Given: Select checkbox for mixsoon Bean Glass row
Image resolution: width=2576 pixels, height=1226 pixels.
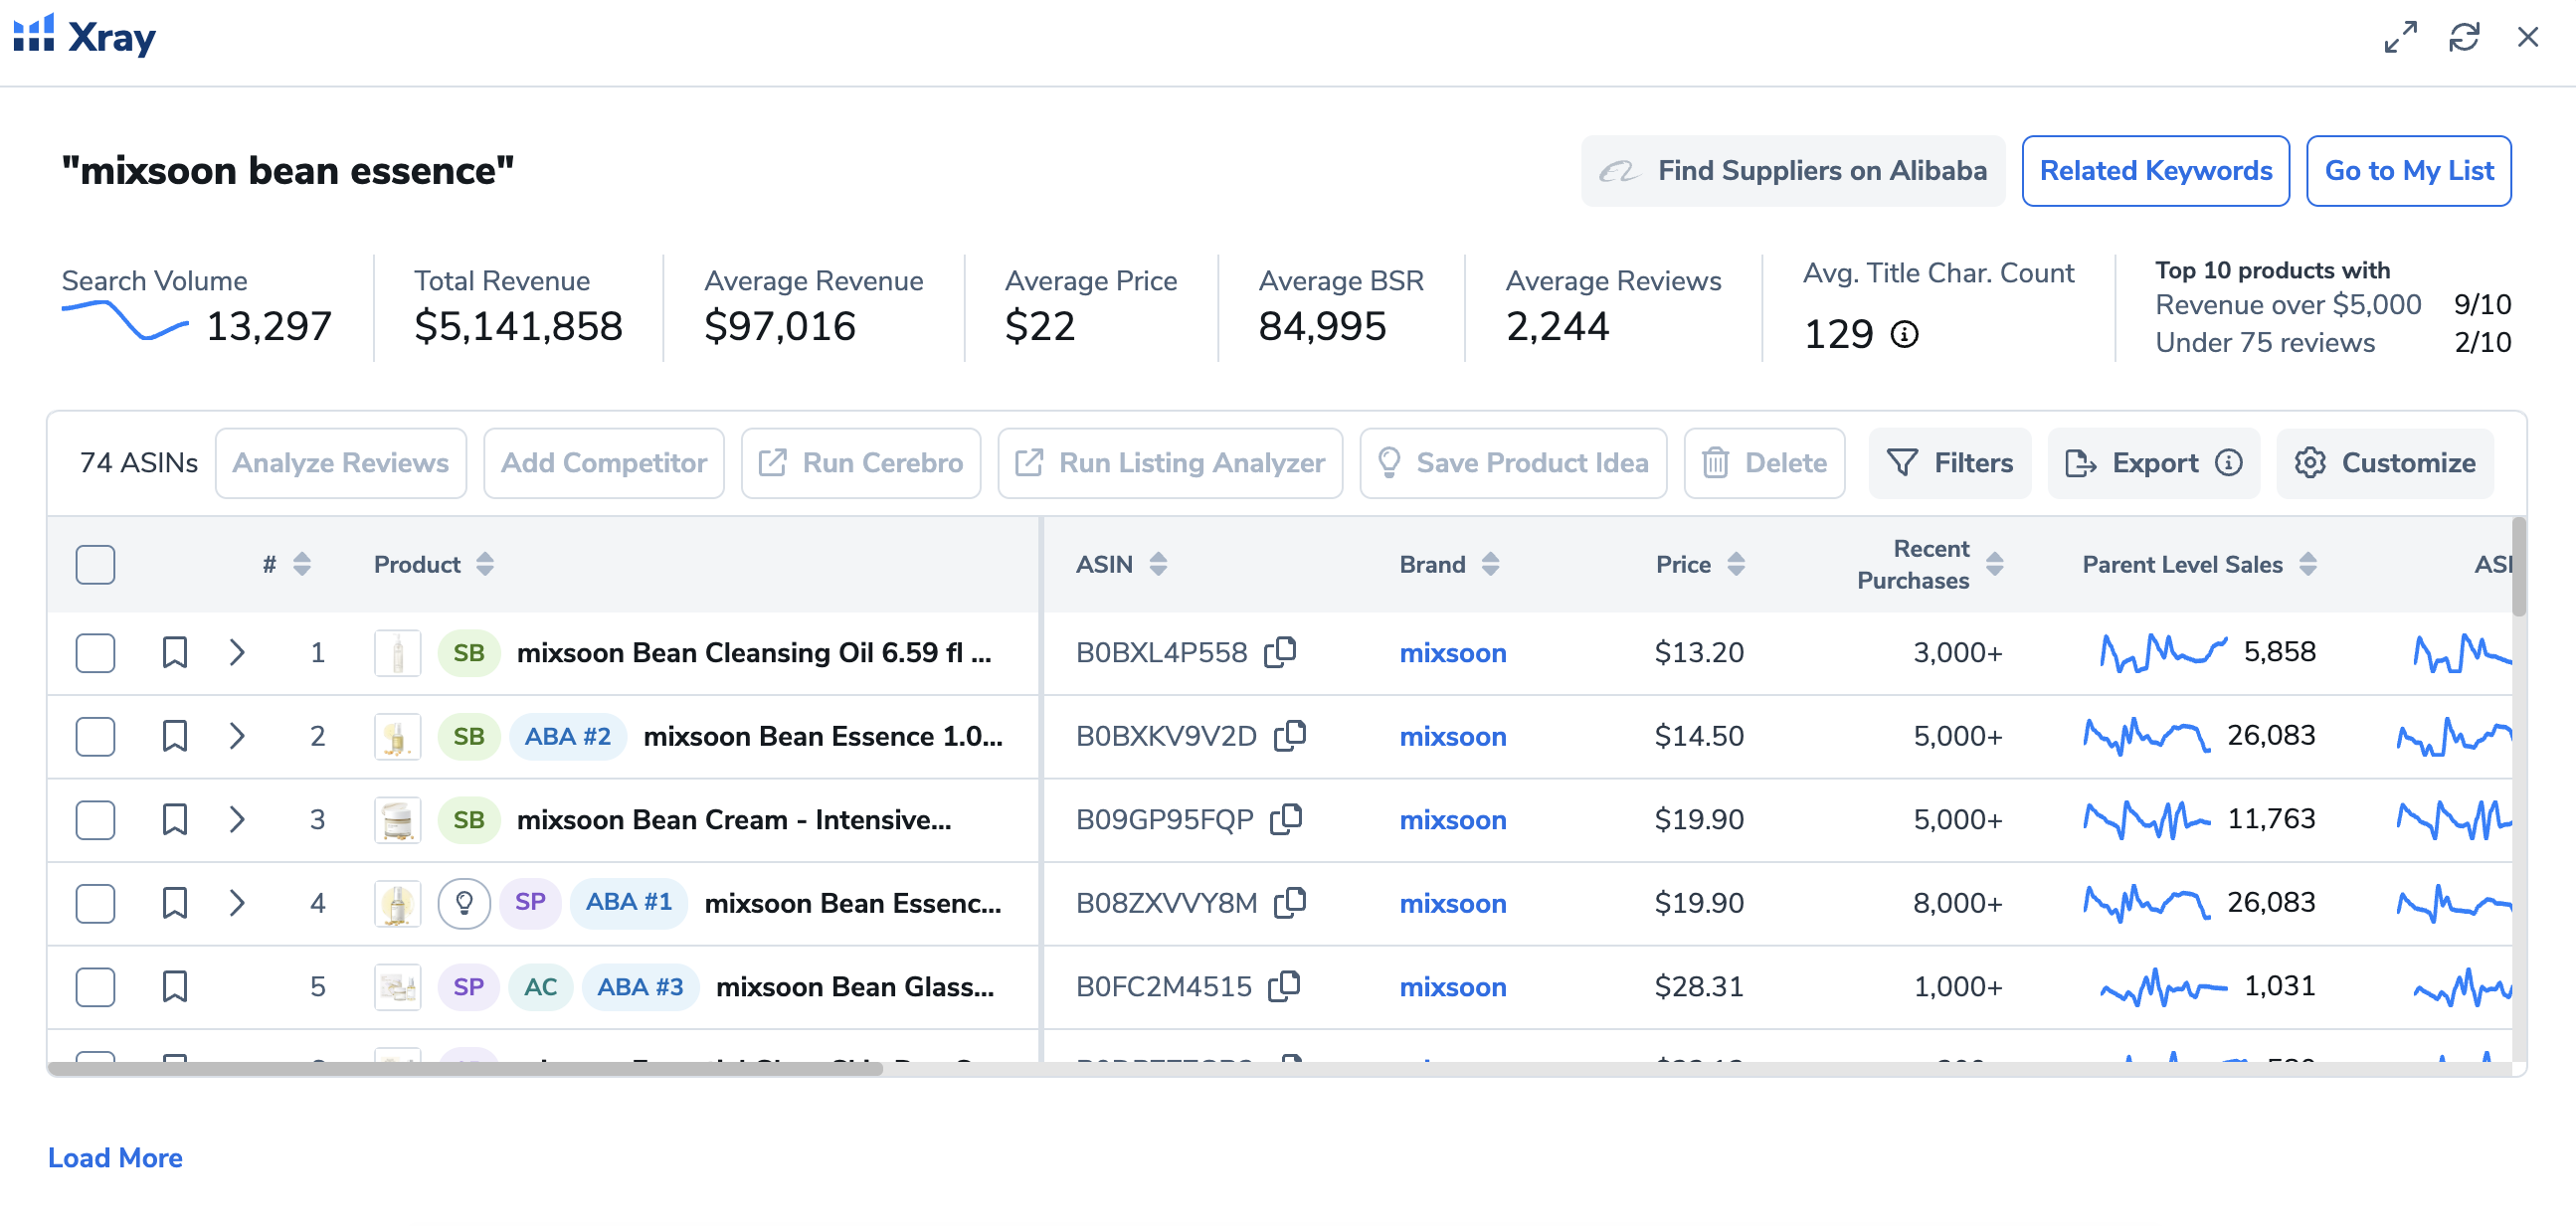Looking at the screenshot, I should coord(95,986).
